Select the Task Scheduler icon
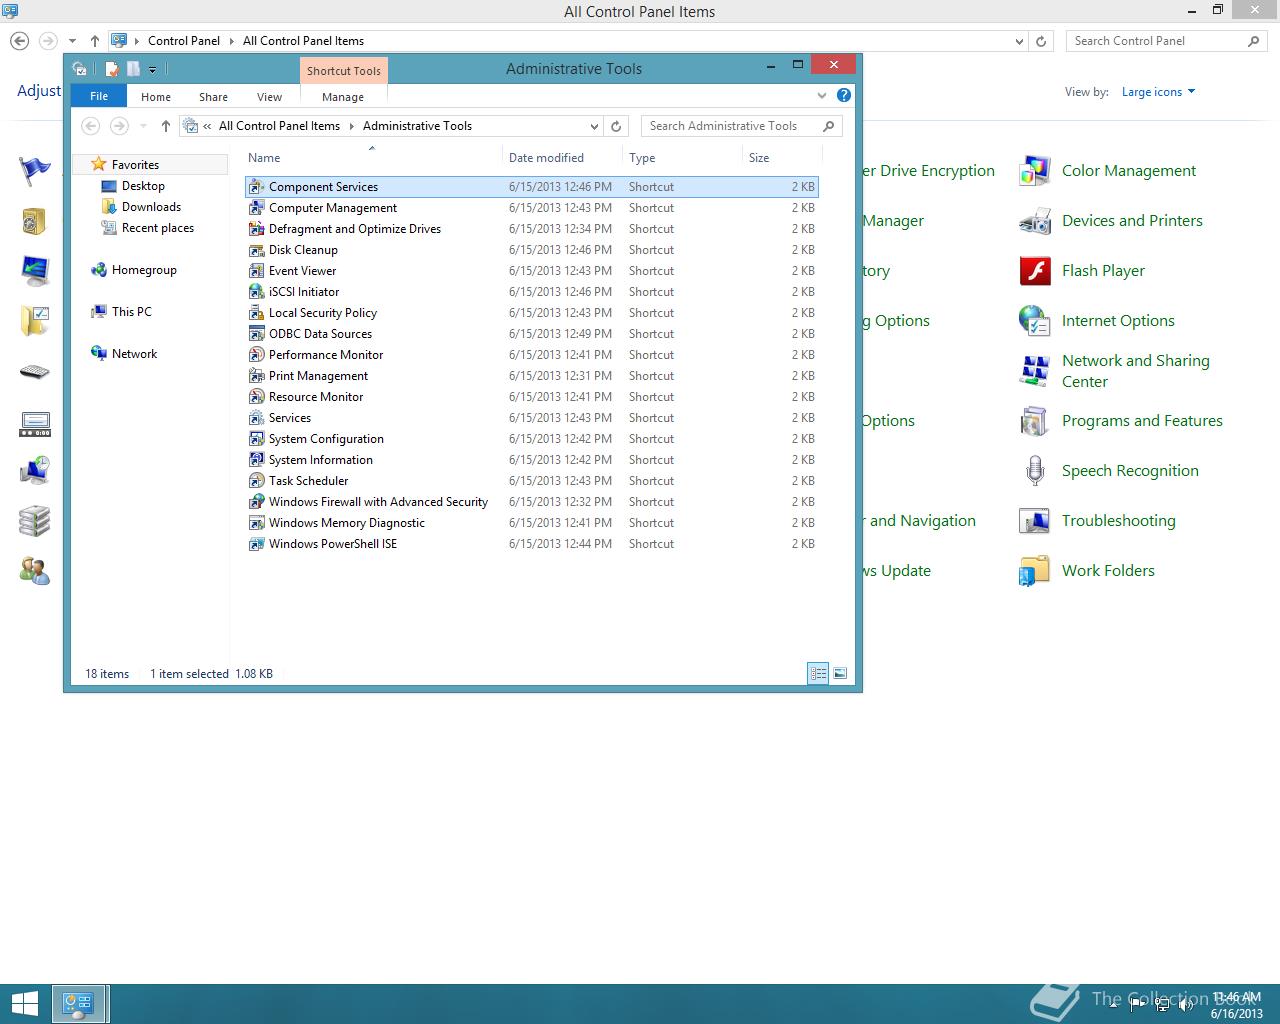The width and height of the screenshot is (1280, 1024). tap(256, 481)
